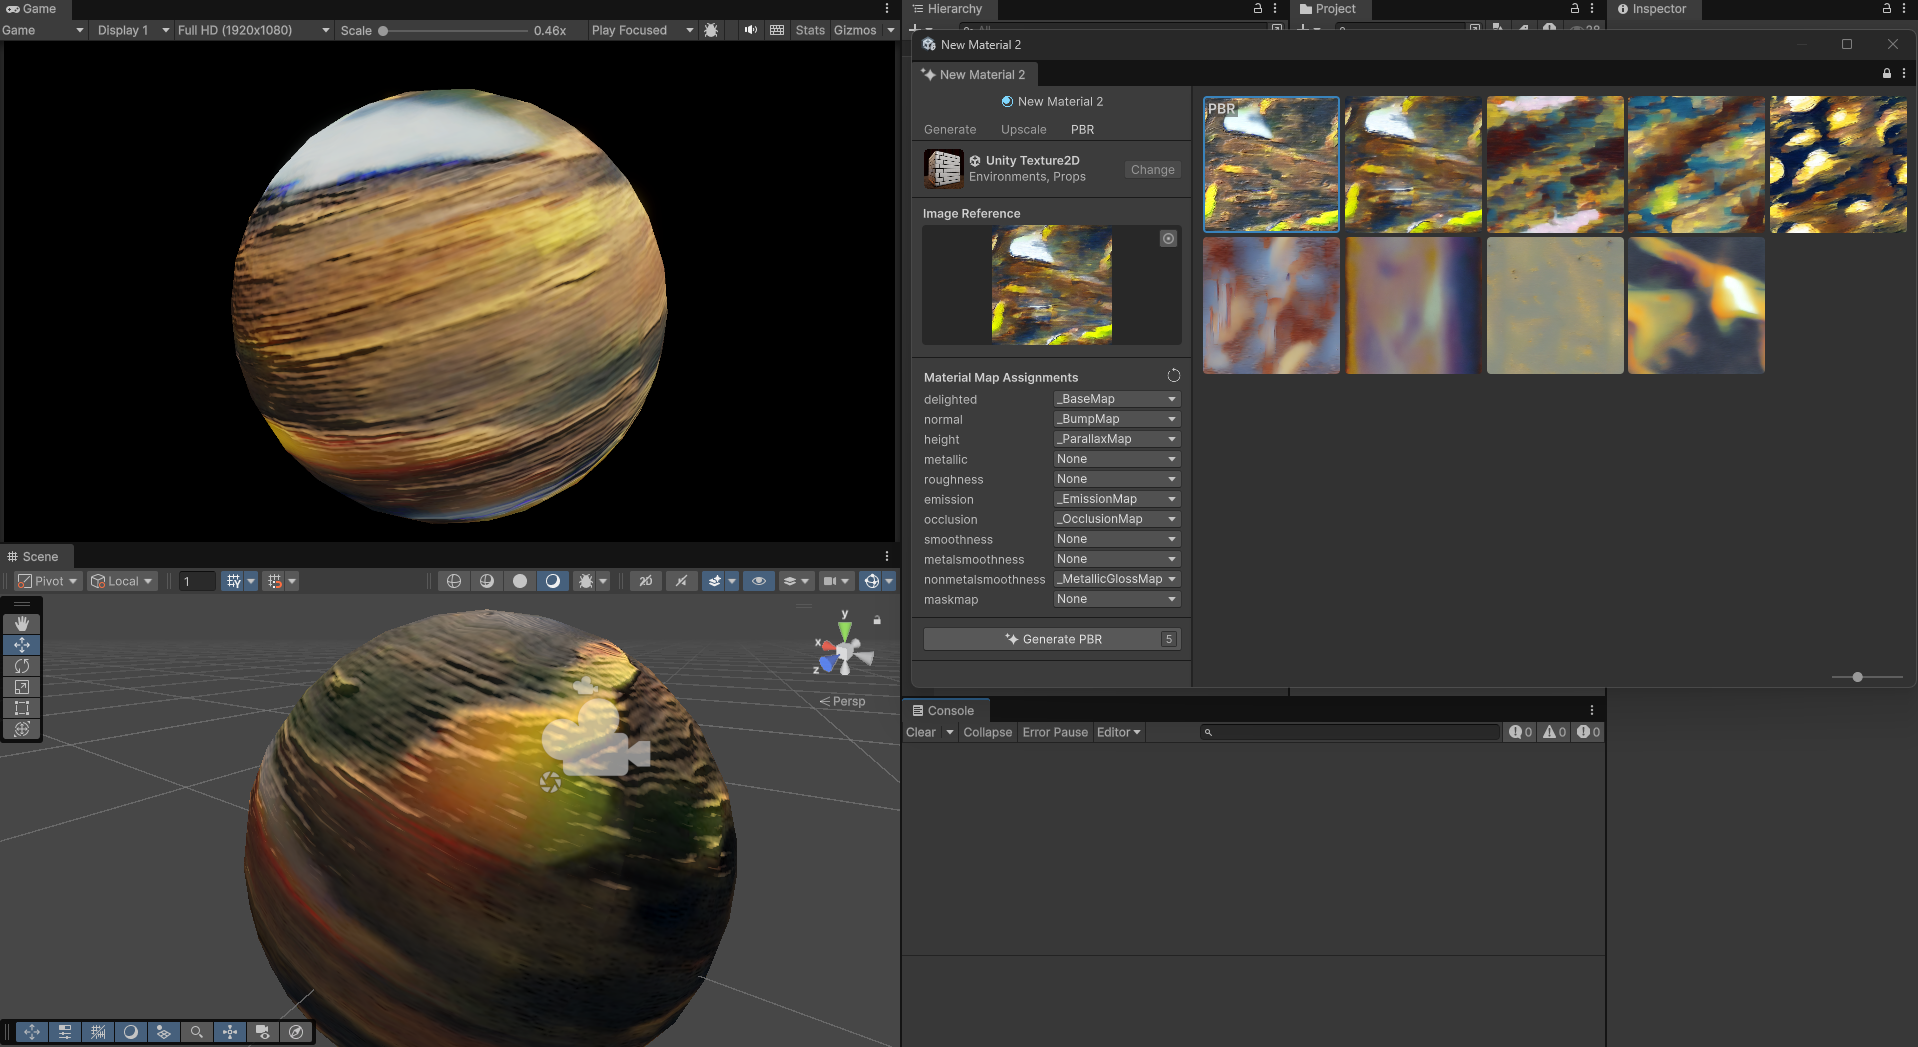Click the Change button next to Unity Texture2D
The image size is (1918, 1047).
[1151, 169]
